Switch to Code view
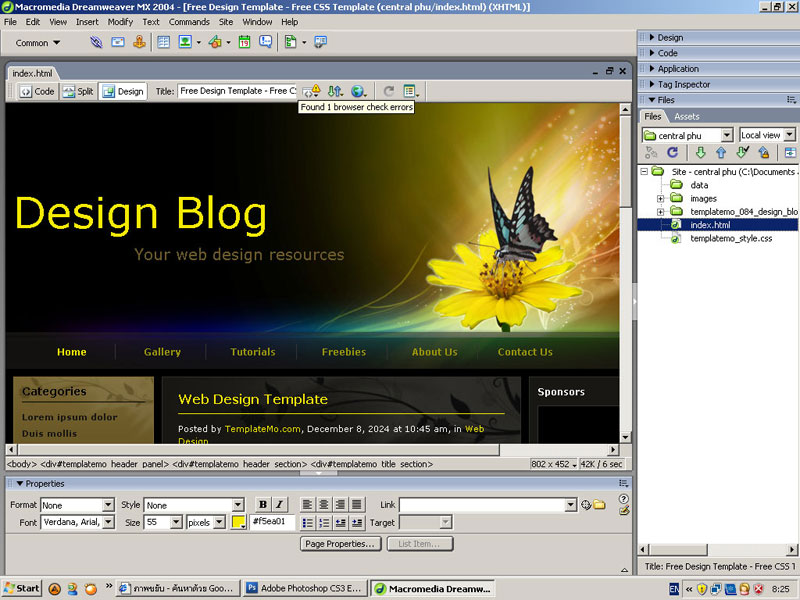This screenshot has width=800, height=600. pos(37,91)
